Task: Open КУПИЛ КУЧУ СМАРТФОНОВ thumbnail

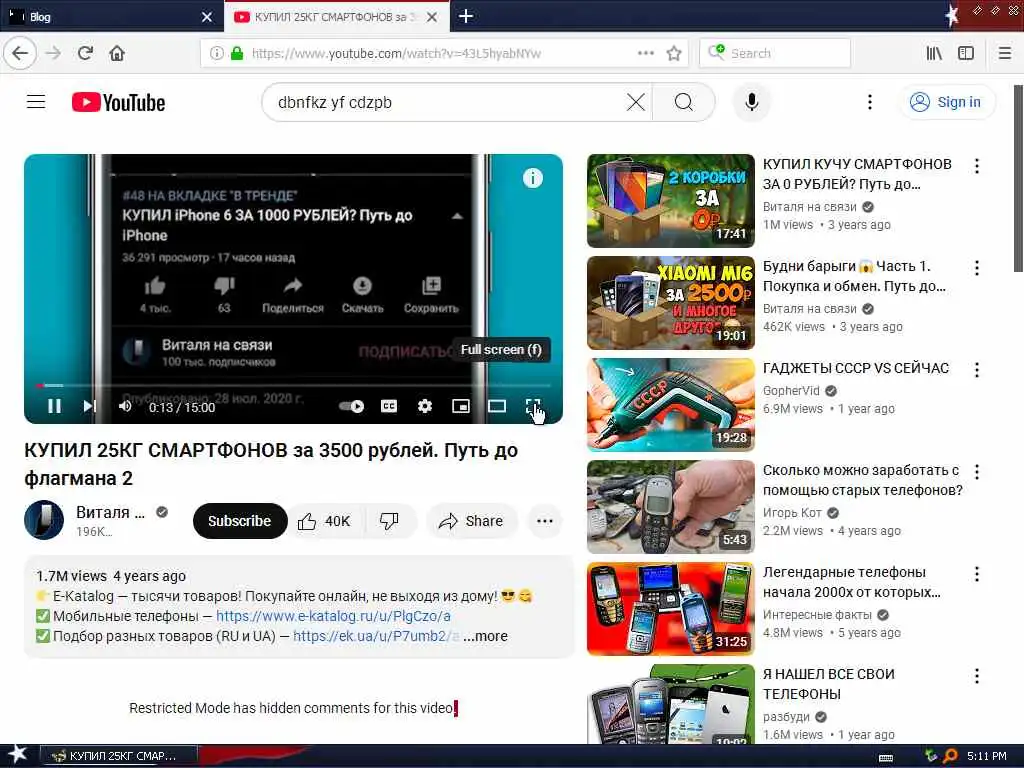Action: coord(671,200)
